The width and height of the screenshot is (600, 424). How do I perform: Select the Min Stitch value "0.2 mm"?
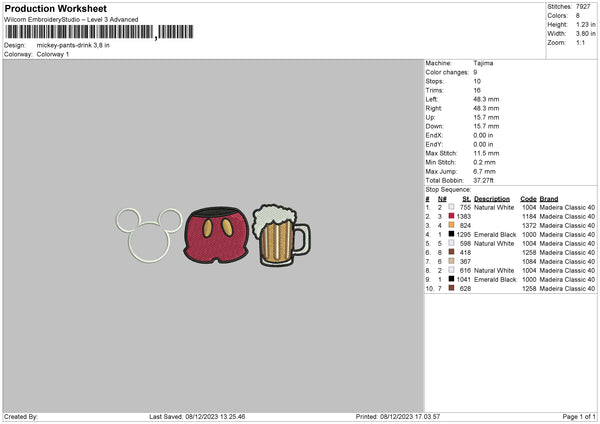pos(484,162)
